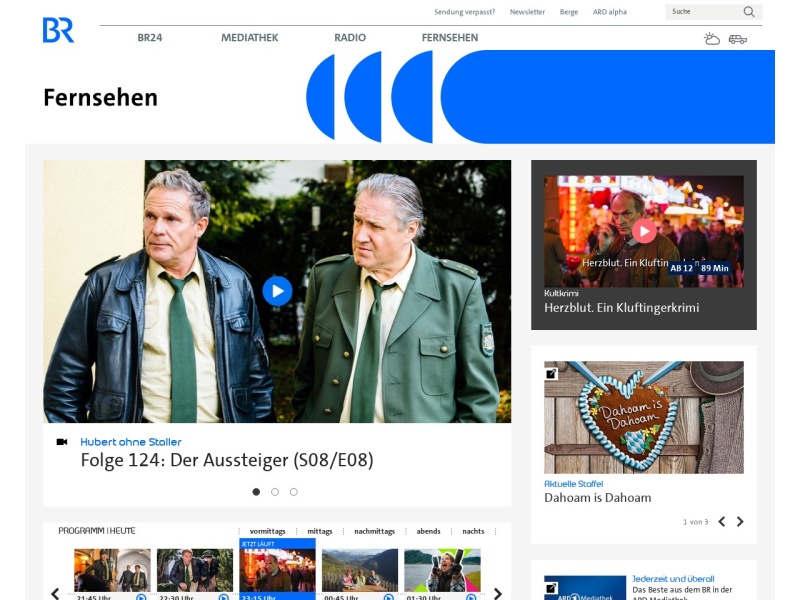Click play icon next to 01:30 Uhr
800x600 pixels.
[471, 597]
